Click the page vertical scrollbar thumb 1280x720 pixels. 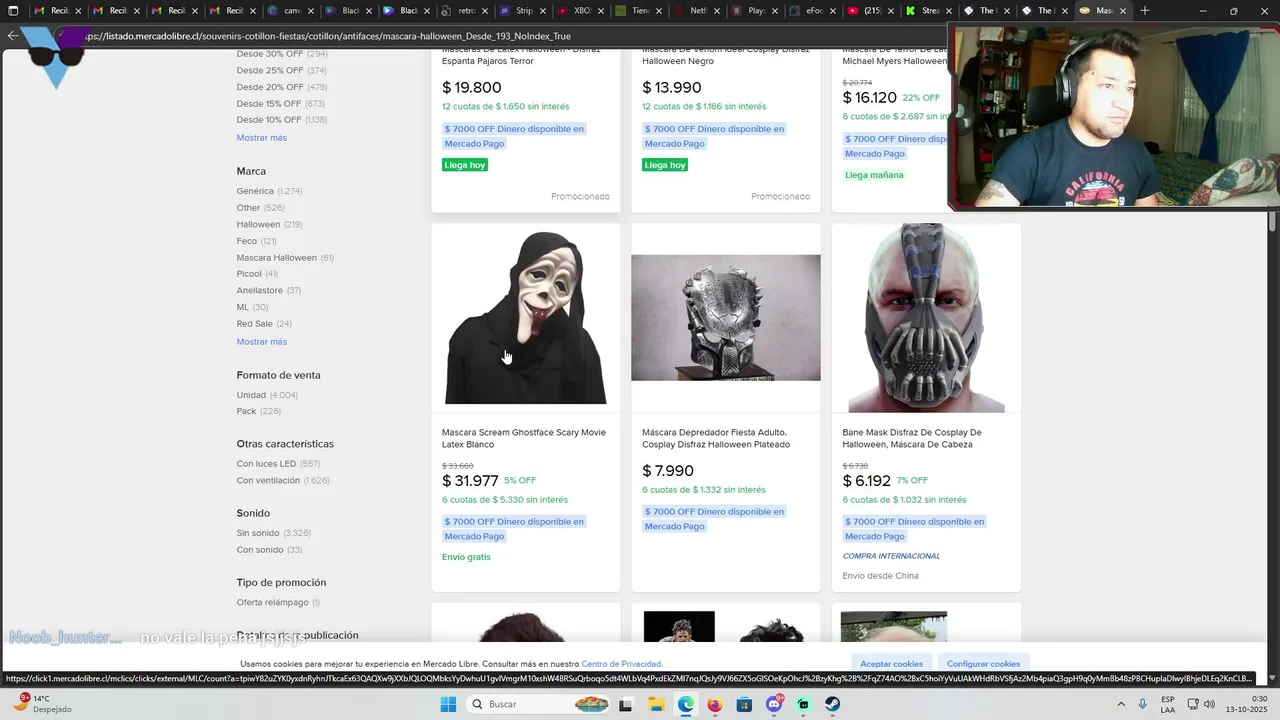[1273, 222]
